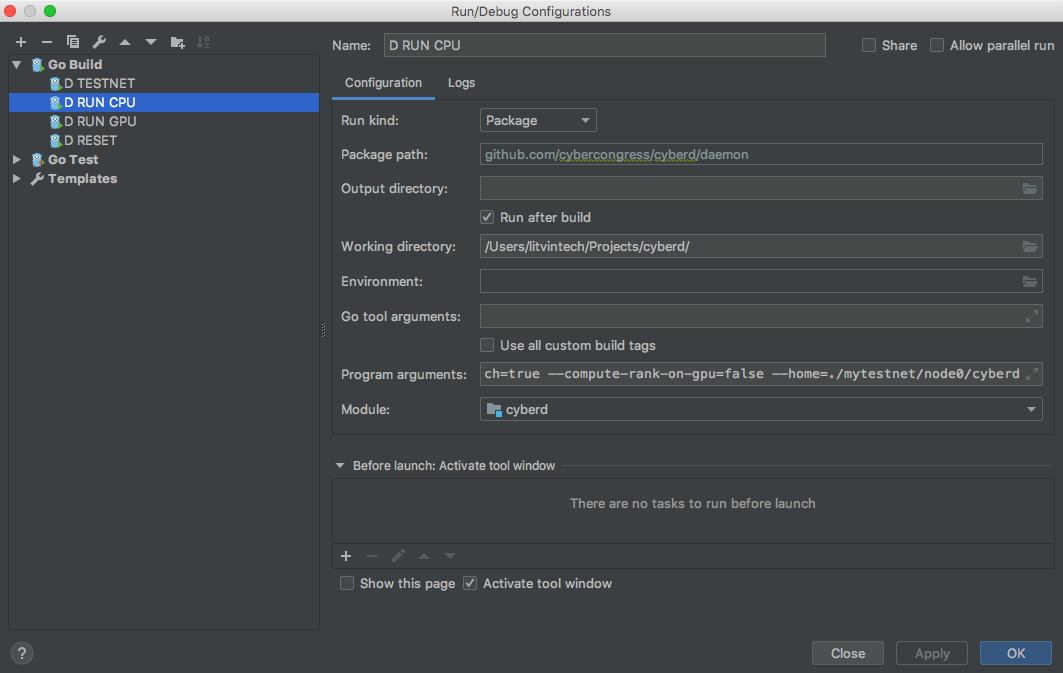Click into the Package path field
This screenshot has height=673, width=1063.
click(760, 154)
